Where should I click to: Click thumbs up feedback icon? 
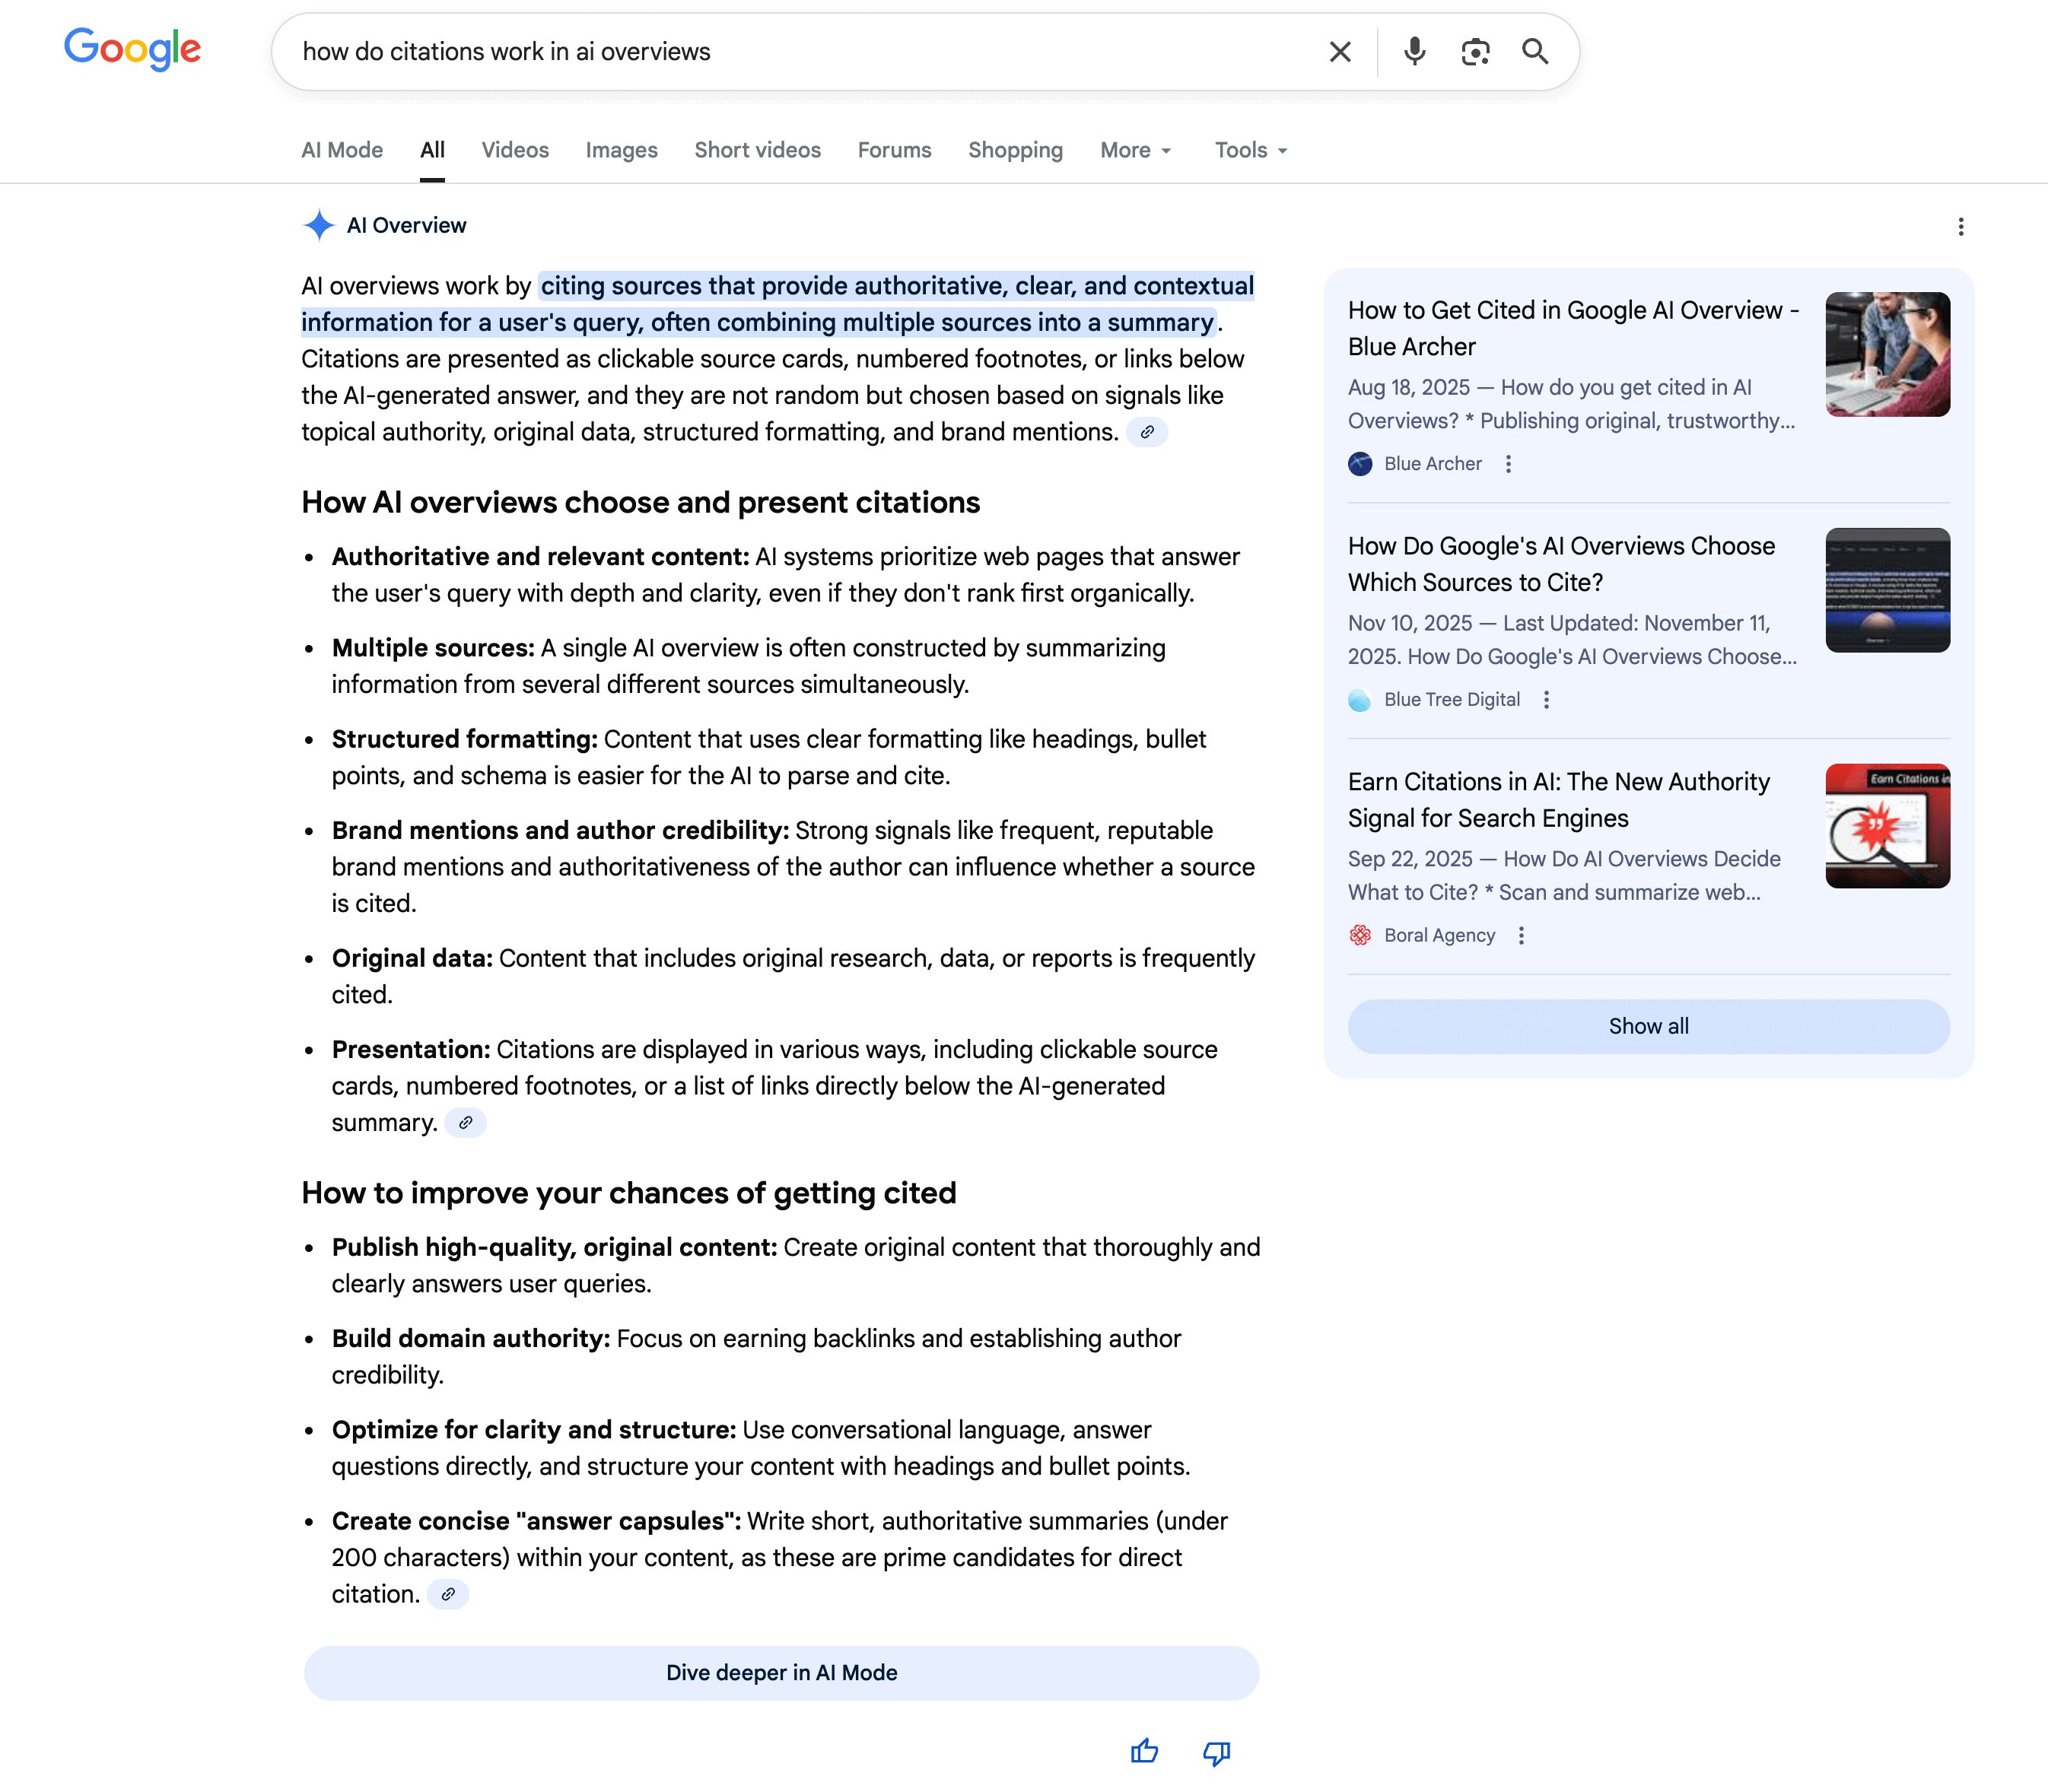pyautogui.click(x=1144, y=1752)
